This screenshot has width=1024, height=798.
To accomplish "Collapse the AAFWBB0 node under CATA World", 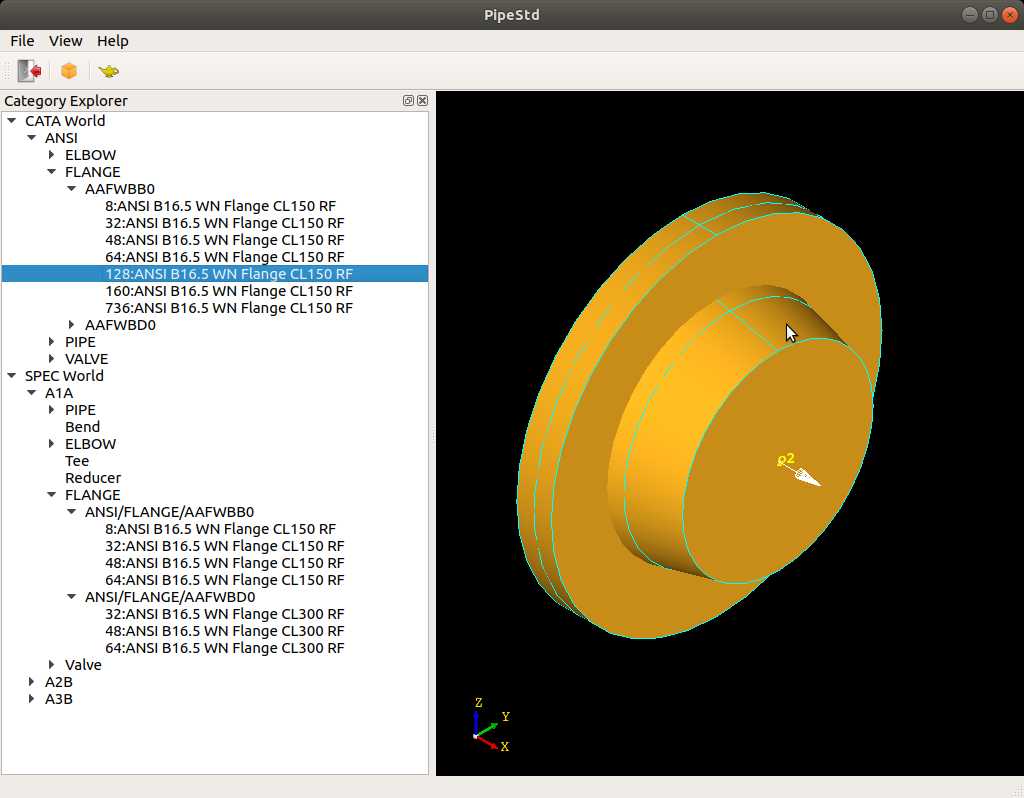I will 72,188.
